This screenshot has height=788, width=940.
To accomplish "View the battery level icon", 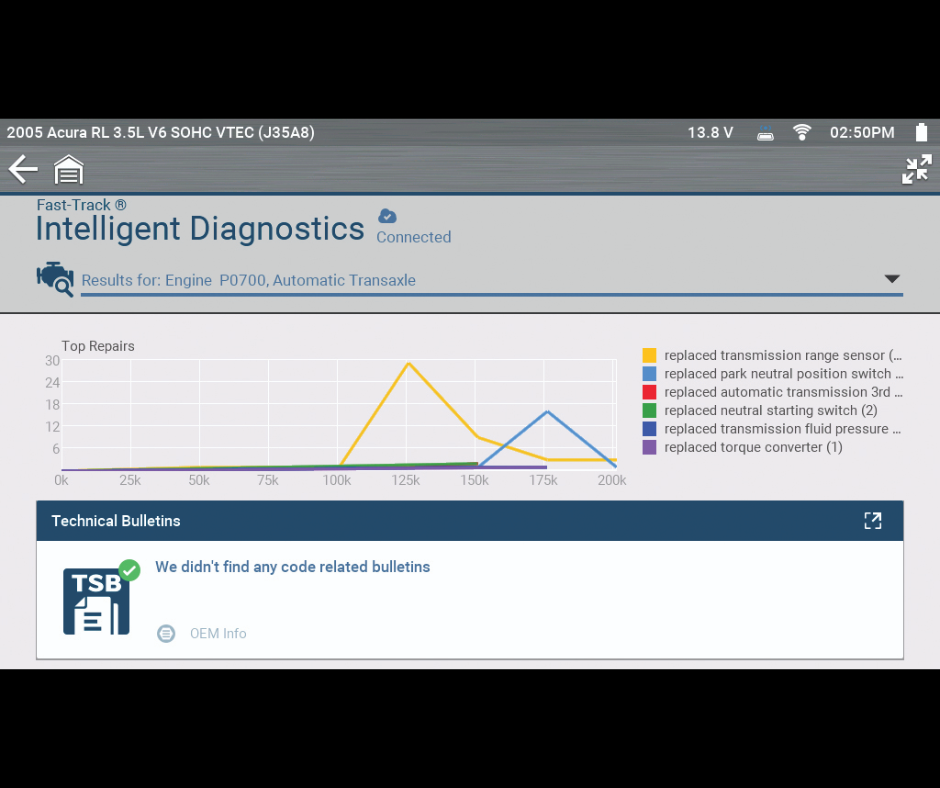I will (921, 132).
